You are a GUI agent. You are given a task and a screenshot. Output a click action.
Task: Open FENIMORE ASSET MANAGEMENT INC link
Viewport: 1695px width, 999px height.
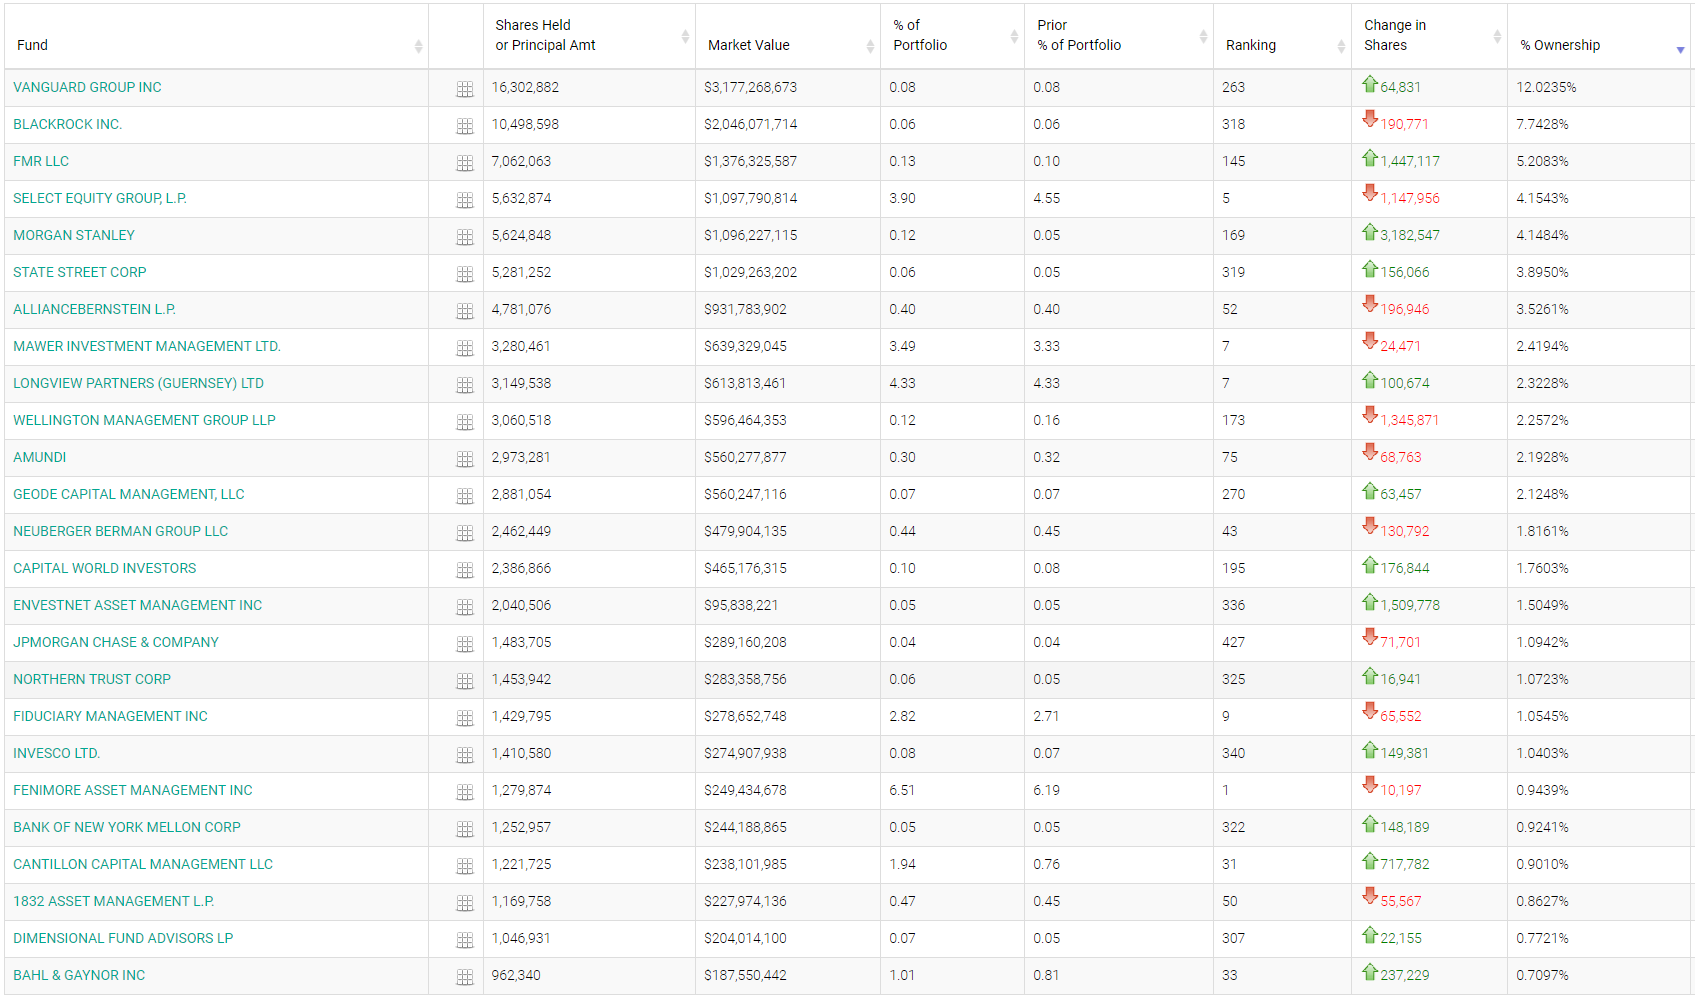coord(133,790)
